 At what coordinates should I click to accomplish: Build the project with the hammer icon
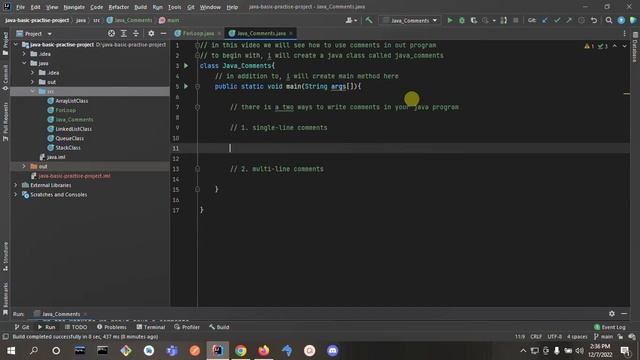(369, 20)
